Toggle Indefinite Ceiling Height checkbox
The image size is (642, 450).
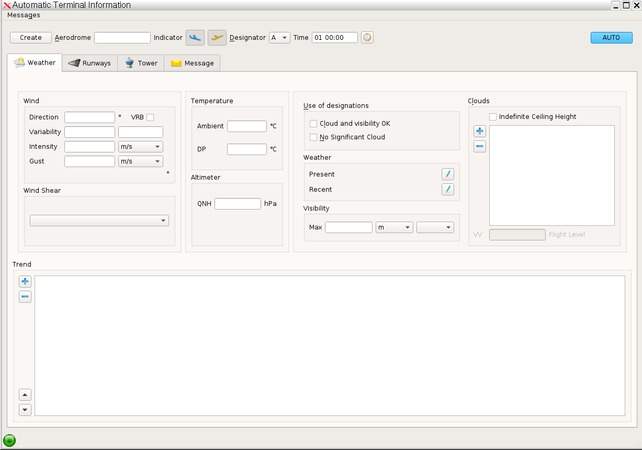(494, 117)
